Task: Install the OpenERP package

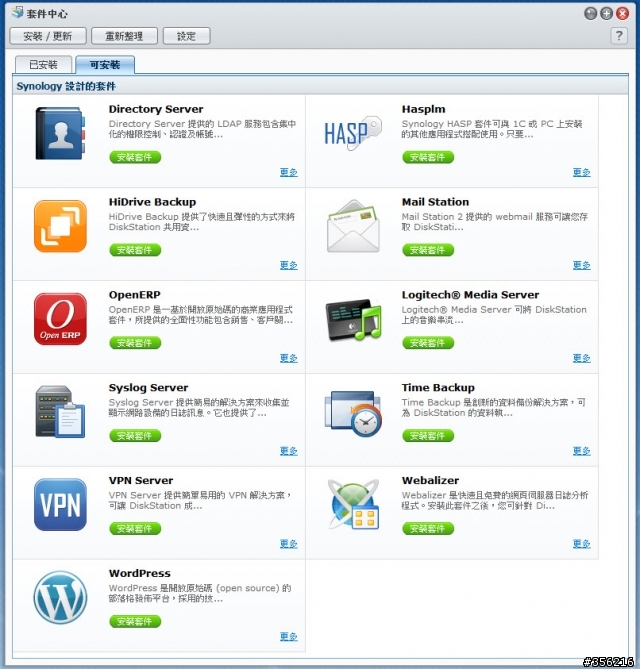Action: tap(135, 342)
